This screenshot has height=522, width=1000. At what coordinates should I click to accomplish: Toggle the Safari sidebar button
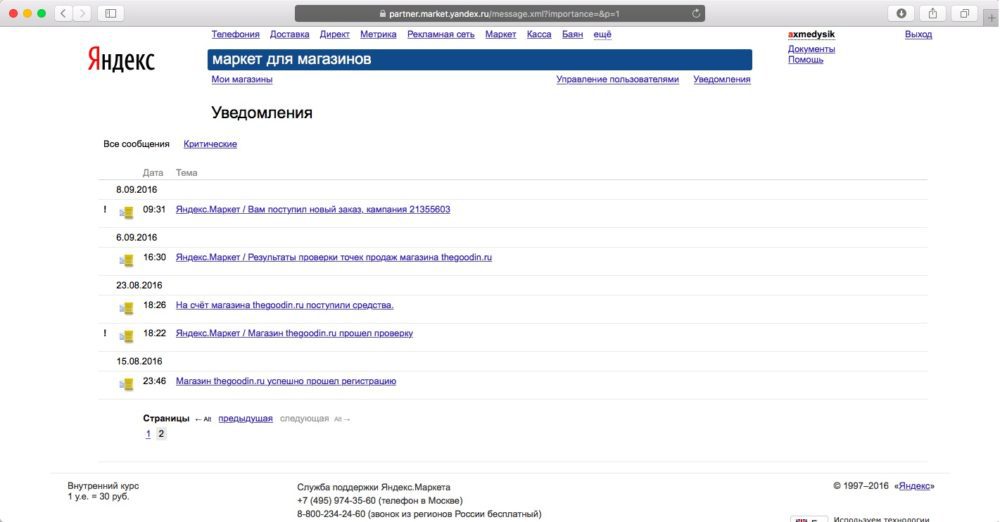(x=110, y=13)
